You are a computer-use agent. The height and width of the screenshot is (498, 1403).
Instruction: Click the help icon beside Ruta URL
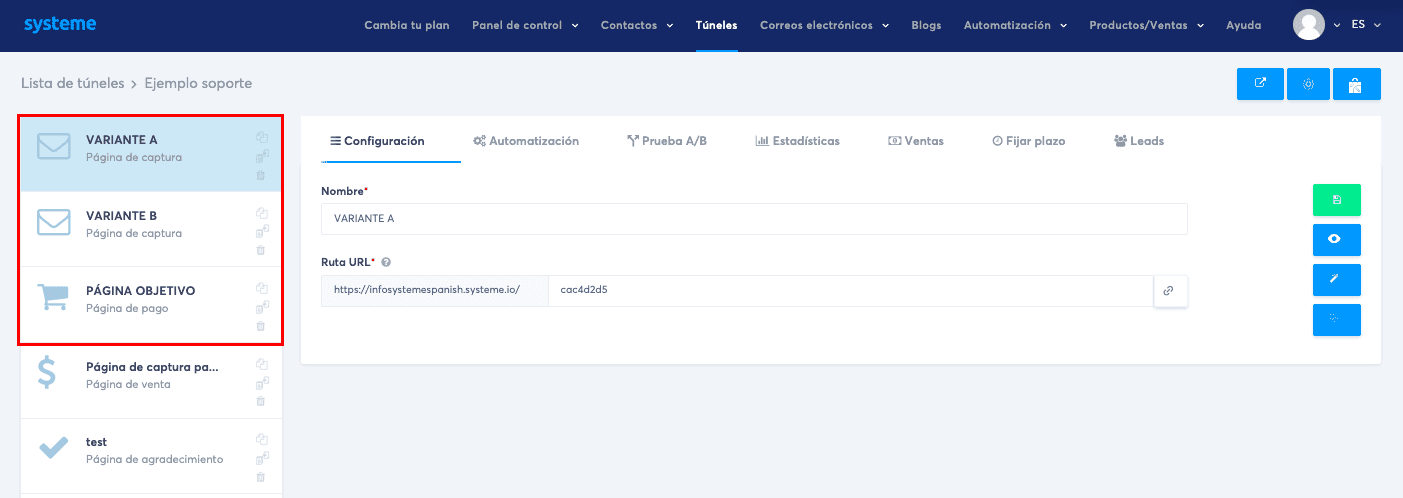point(386,262)
